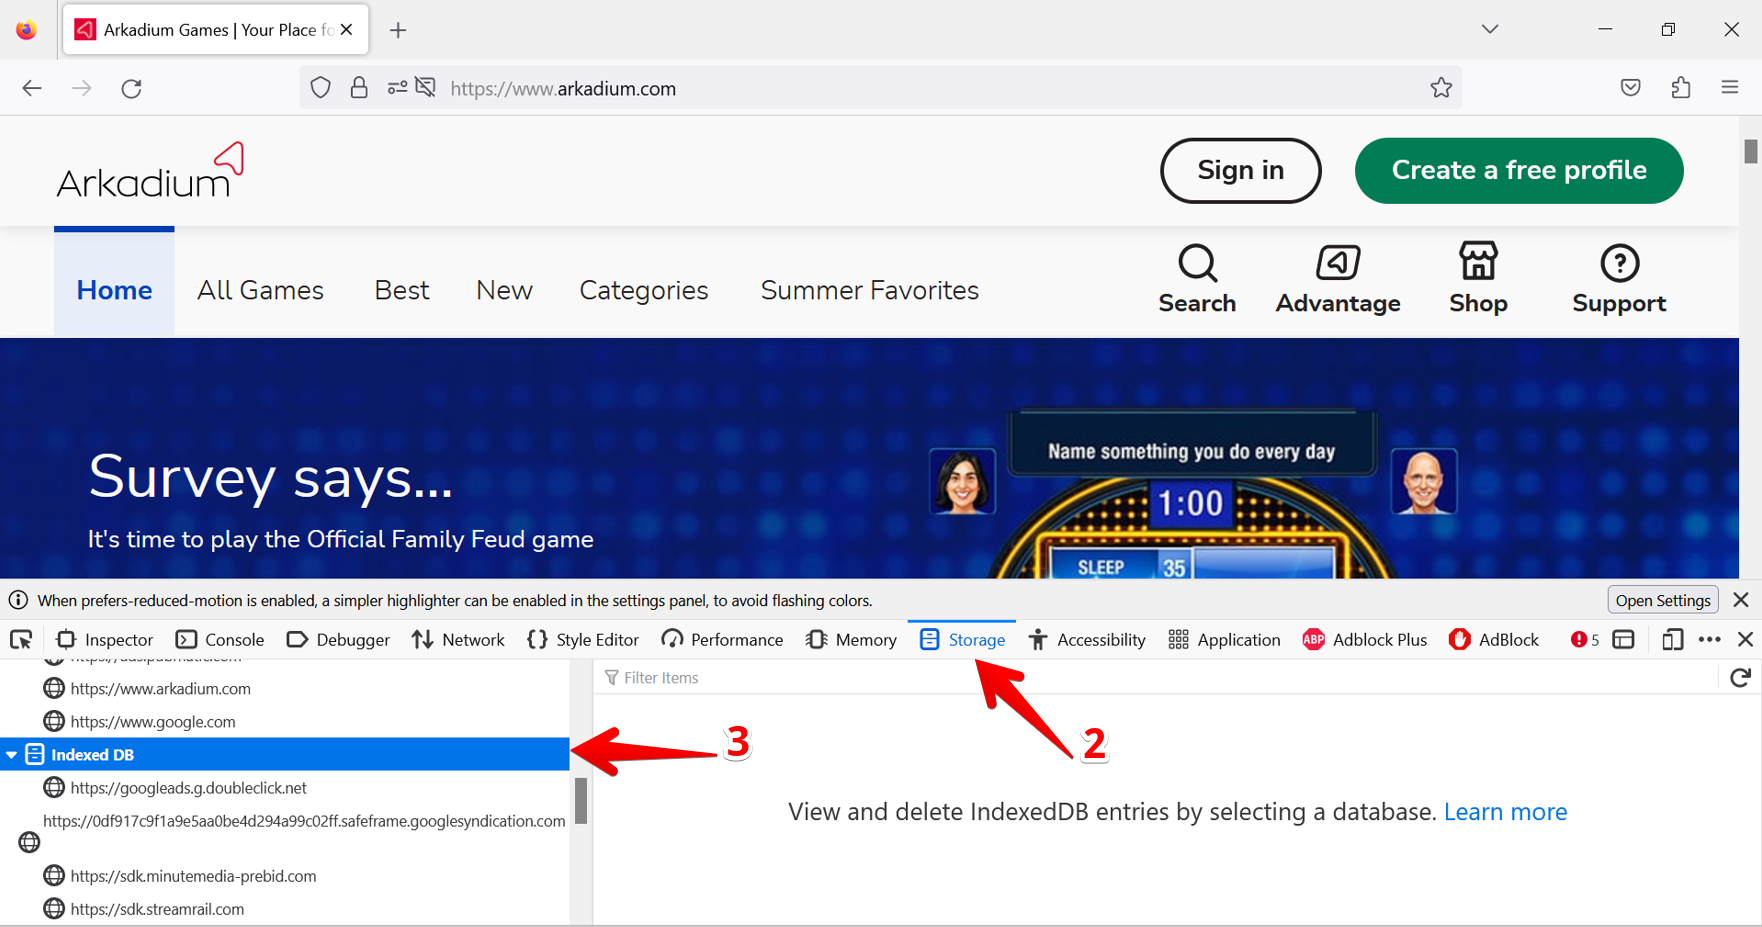Open the Learn more link
This screenshot has height=927, width=1762.
[1505, 812]
